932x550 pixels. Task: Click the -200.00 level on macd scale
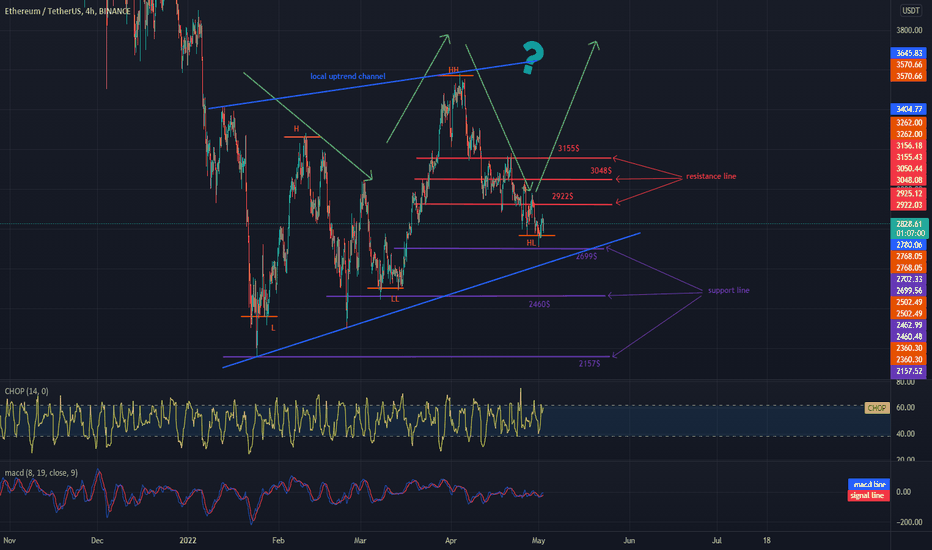click(x=909, y=522)
